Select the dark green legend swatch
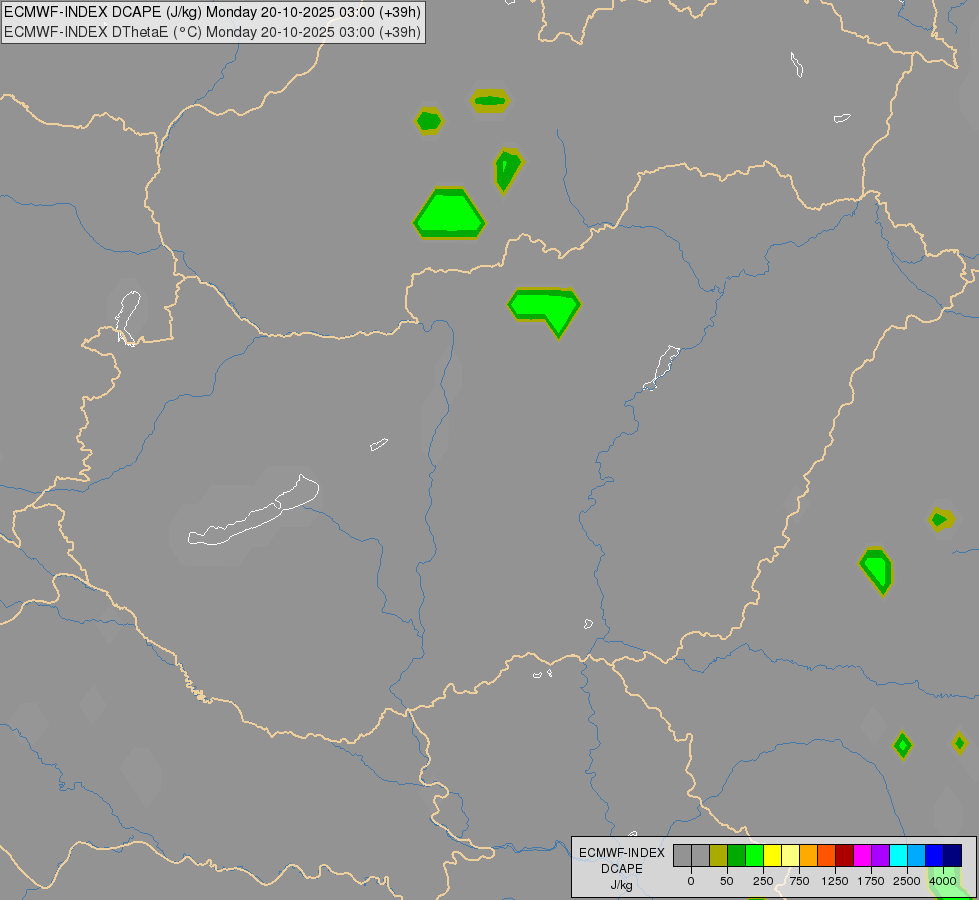 click(x=736, y=855)
